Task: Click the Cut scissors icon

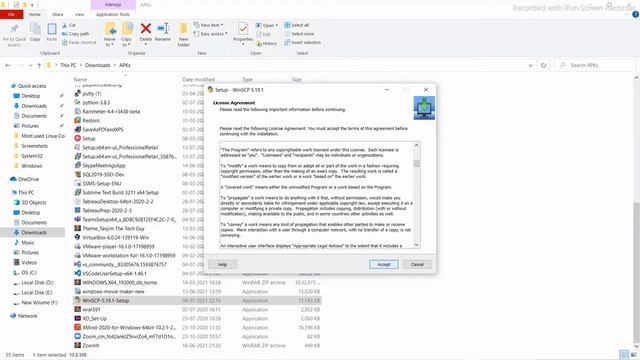Action: click(x=64, y=25)
